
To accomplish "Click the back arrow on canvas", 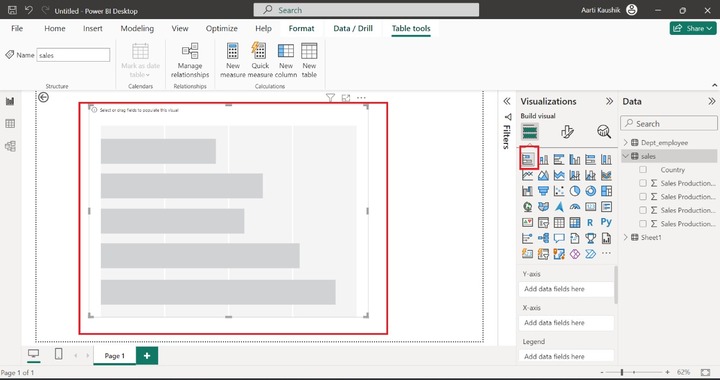I will pos(43,97).
